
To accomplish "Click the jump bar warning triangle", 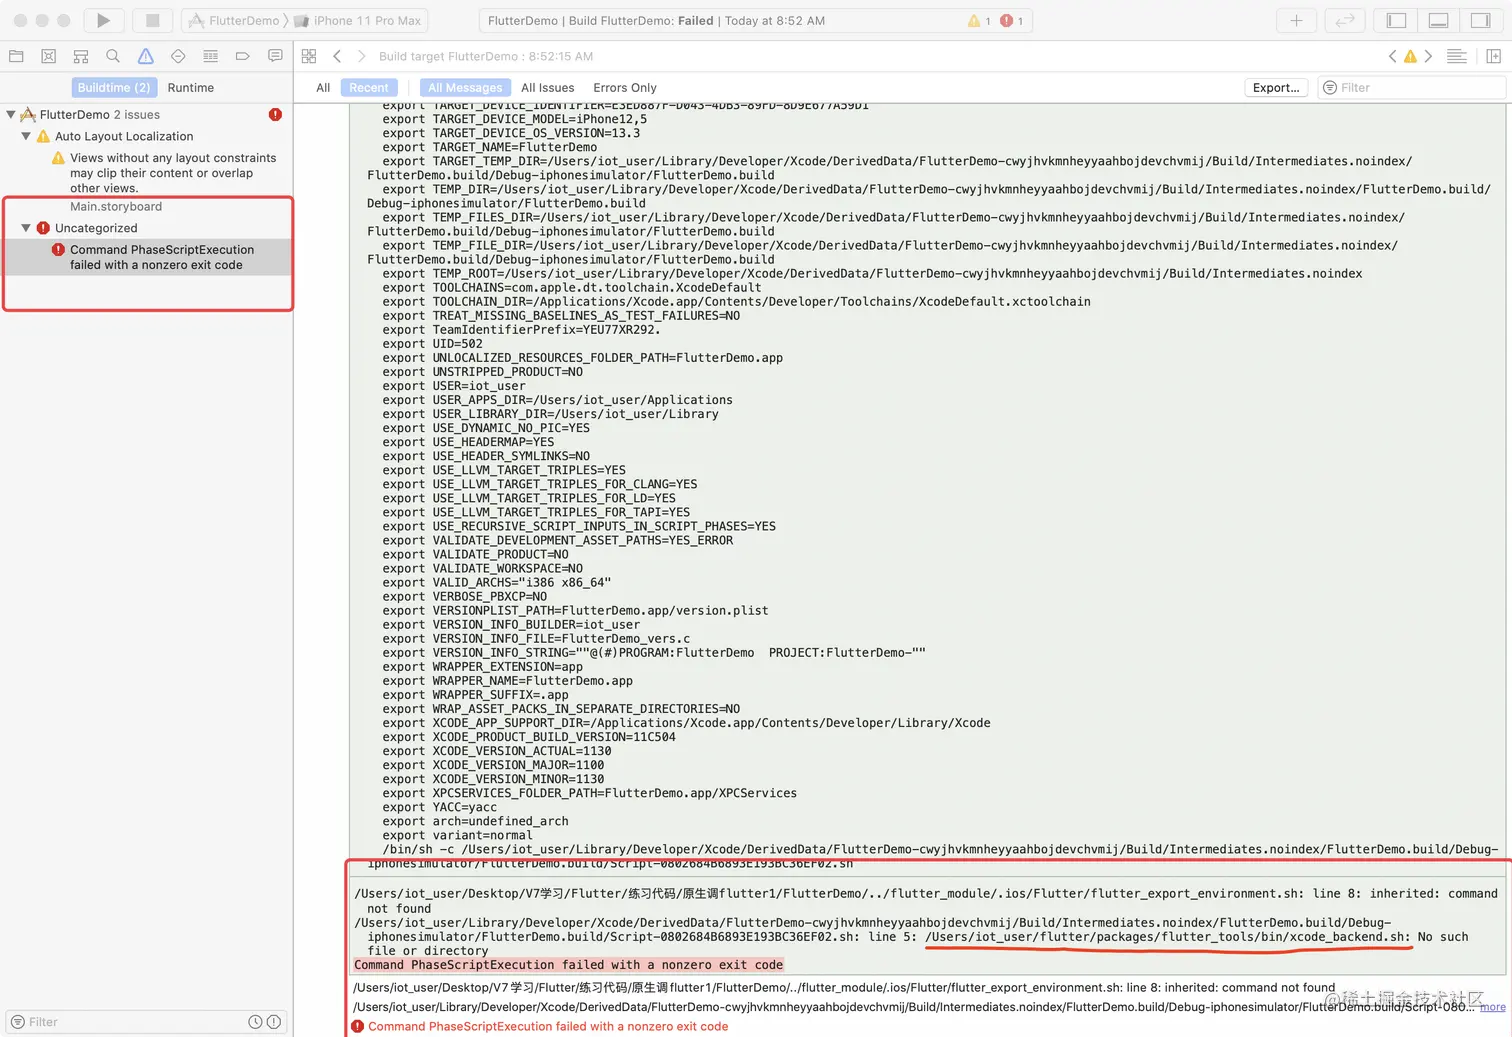I will pos(1410,56).
